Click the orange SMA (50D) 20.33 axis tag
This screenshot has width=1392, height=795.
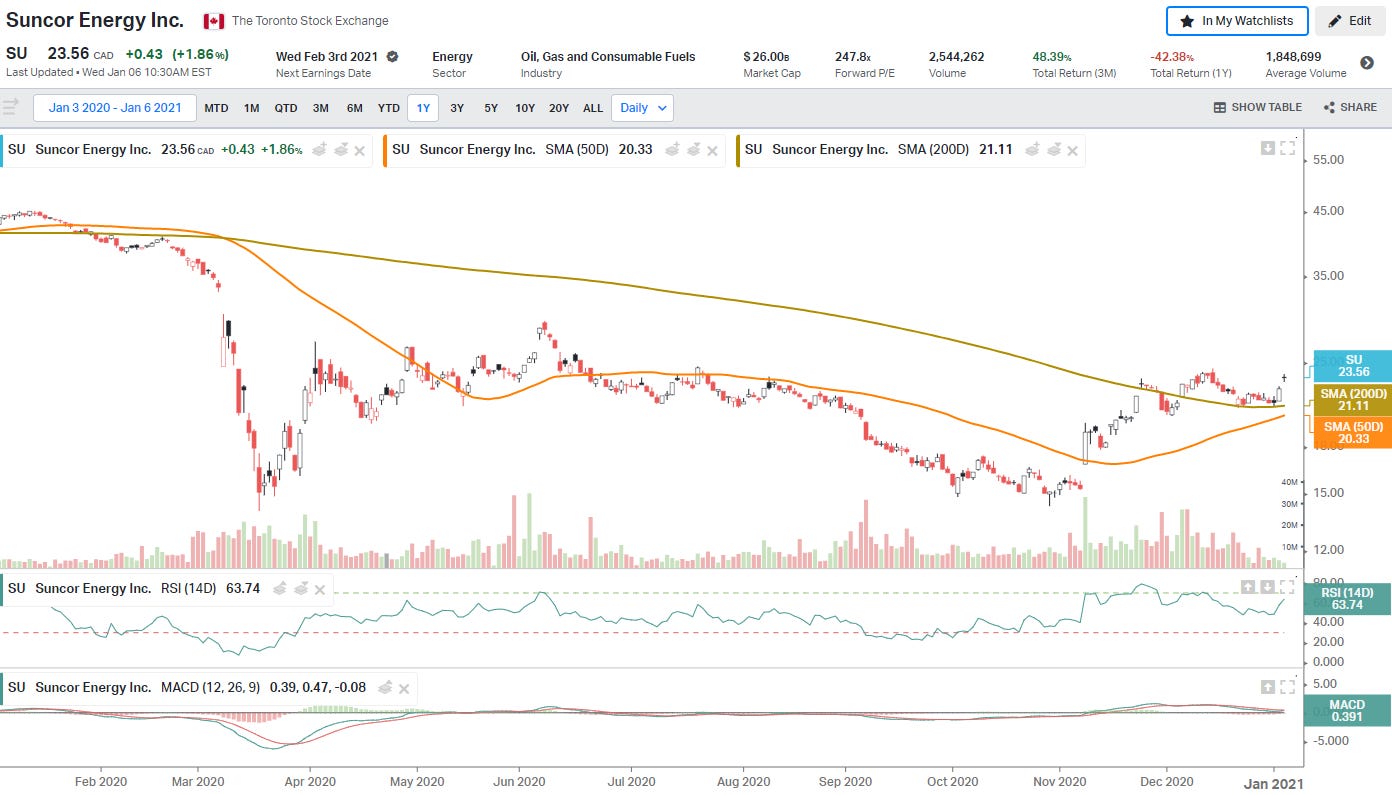(x=1353, y=433)
